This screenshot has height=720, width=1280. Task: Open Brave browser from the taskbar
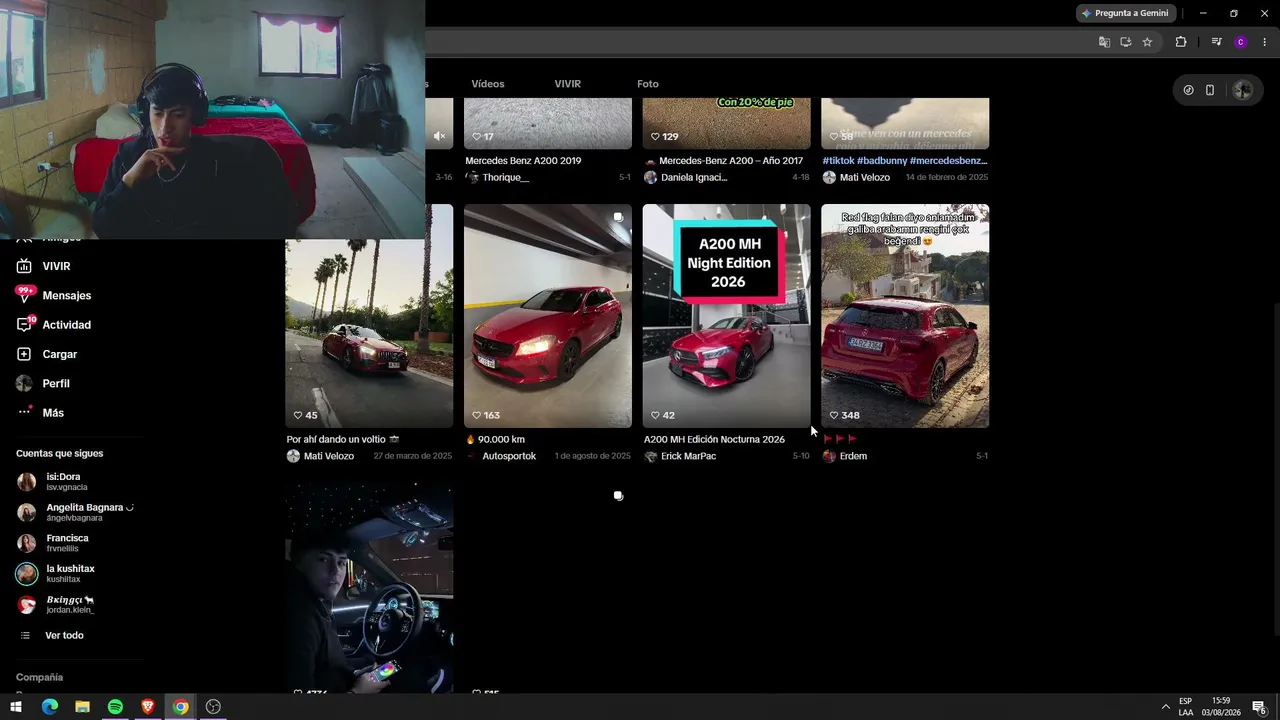click(x=148, y=707)
